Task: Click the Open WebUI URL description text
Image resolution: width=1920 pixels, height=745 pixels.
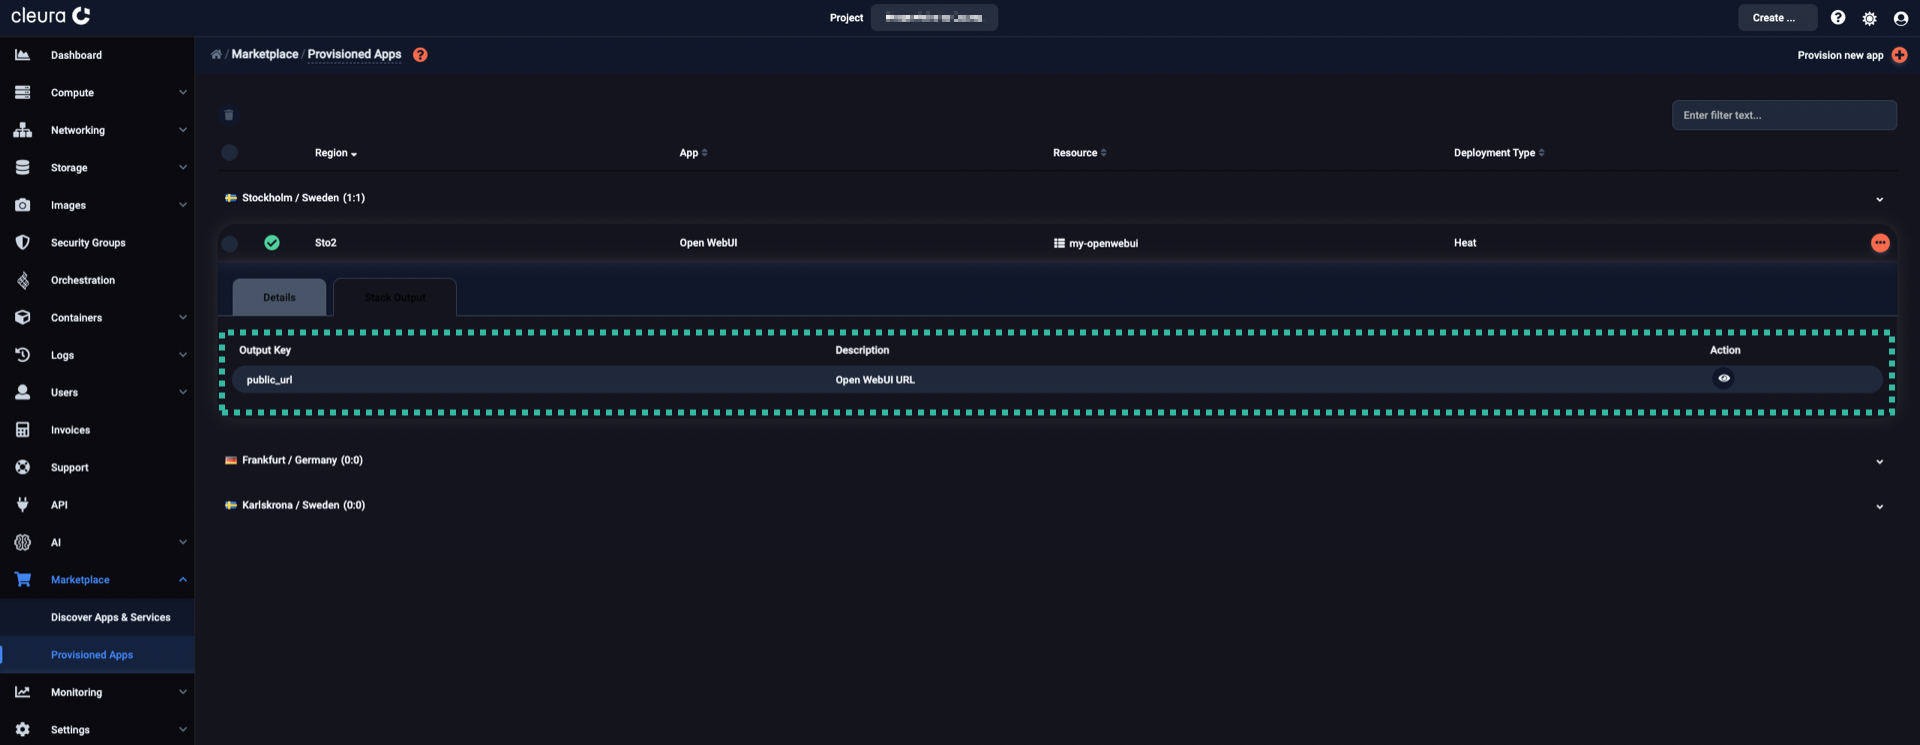Action: (875, 380)
